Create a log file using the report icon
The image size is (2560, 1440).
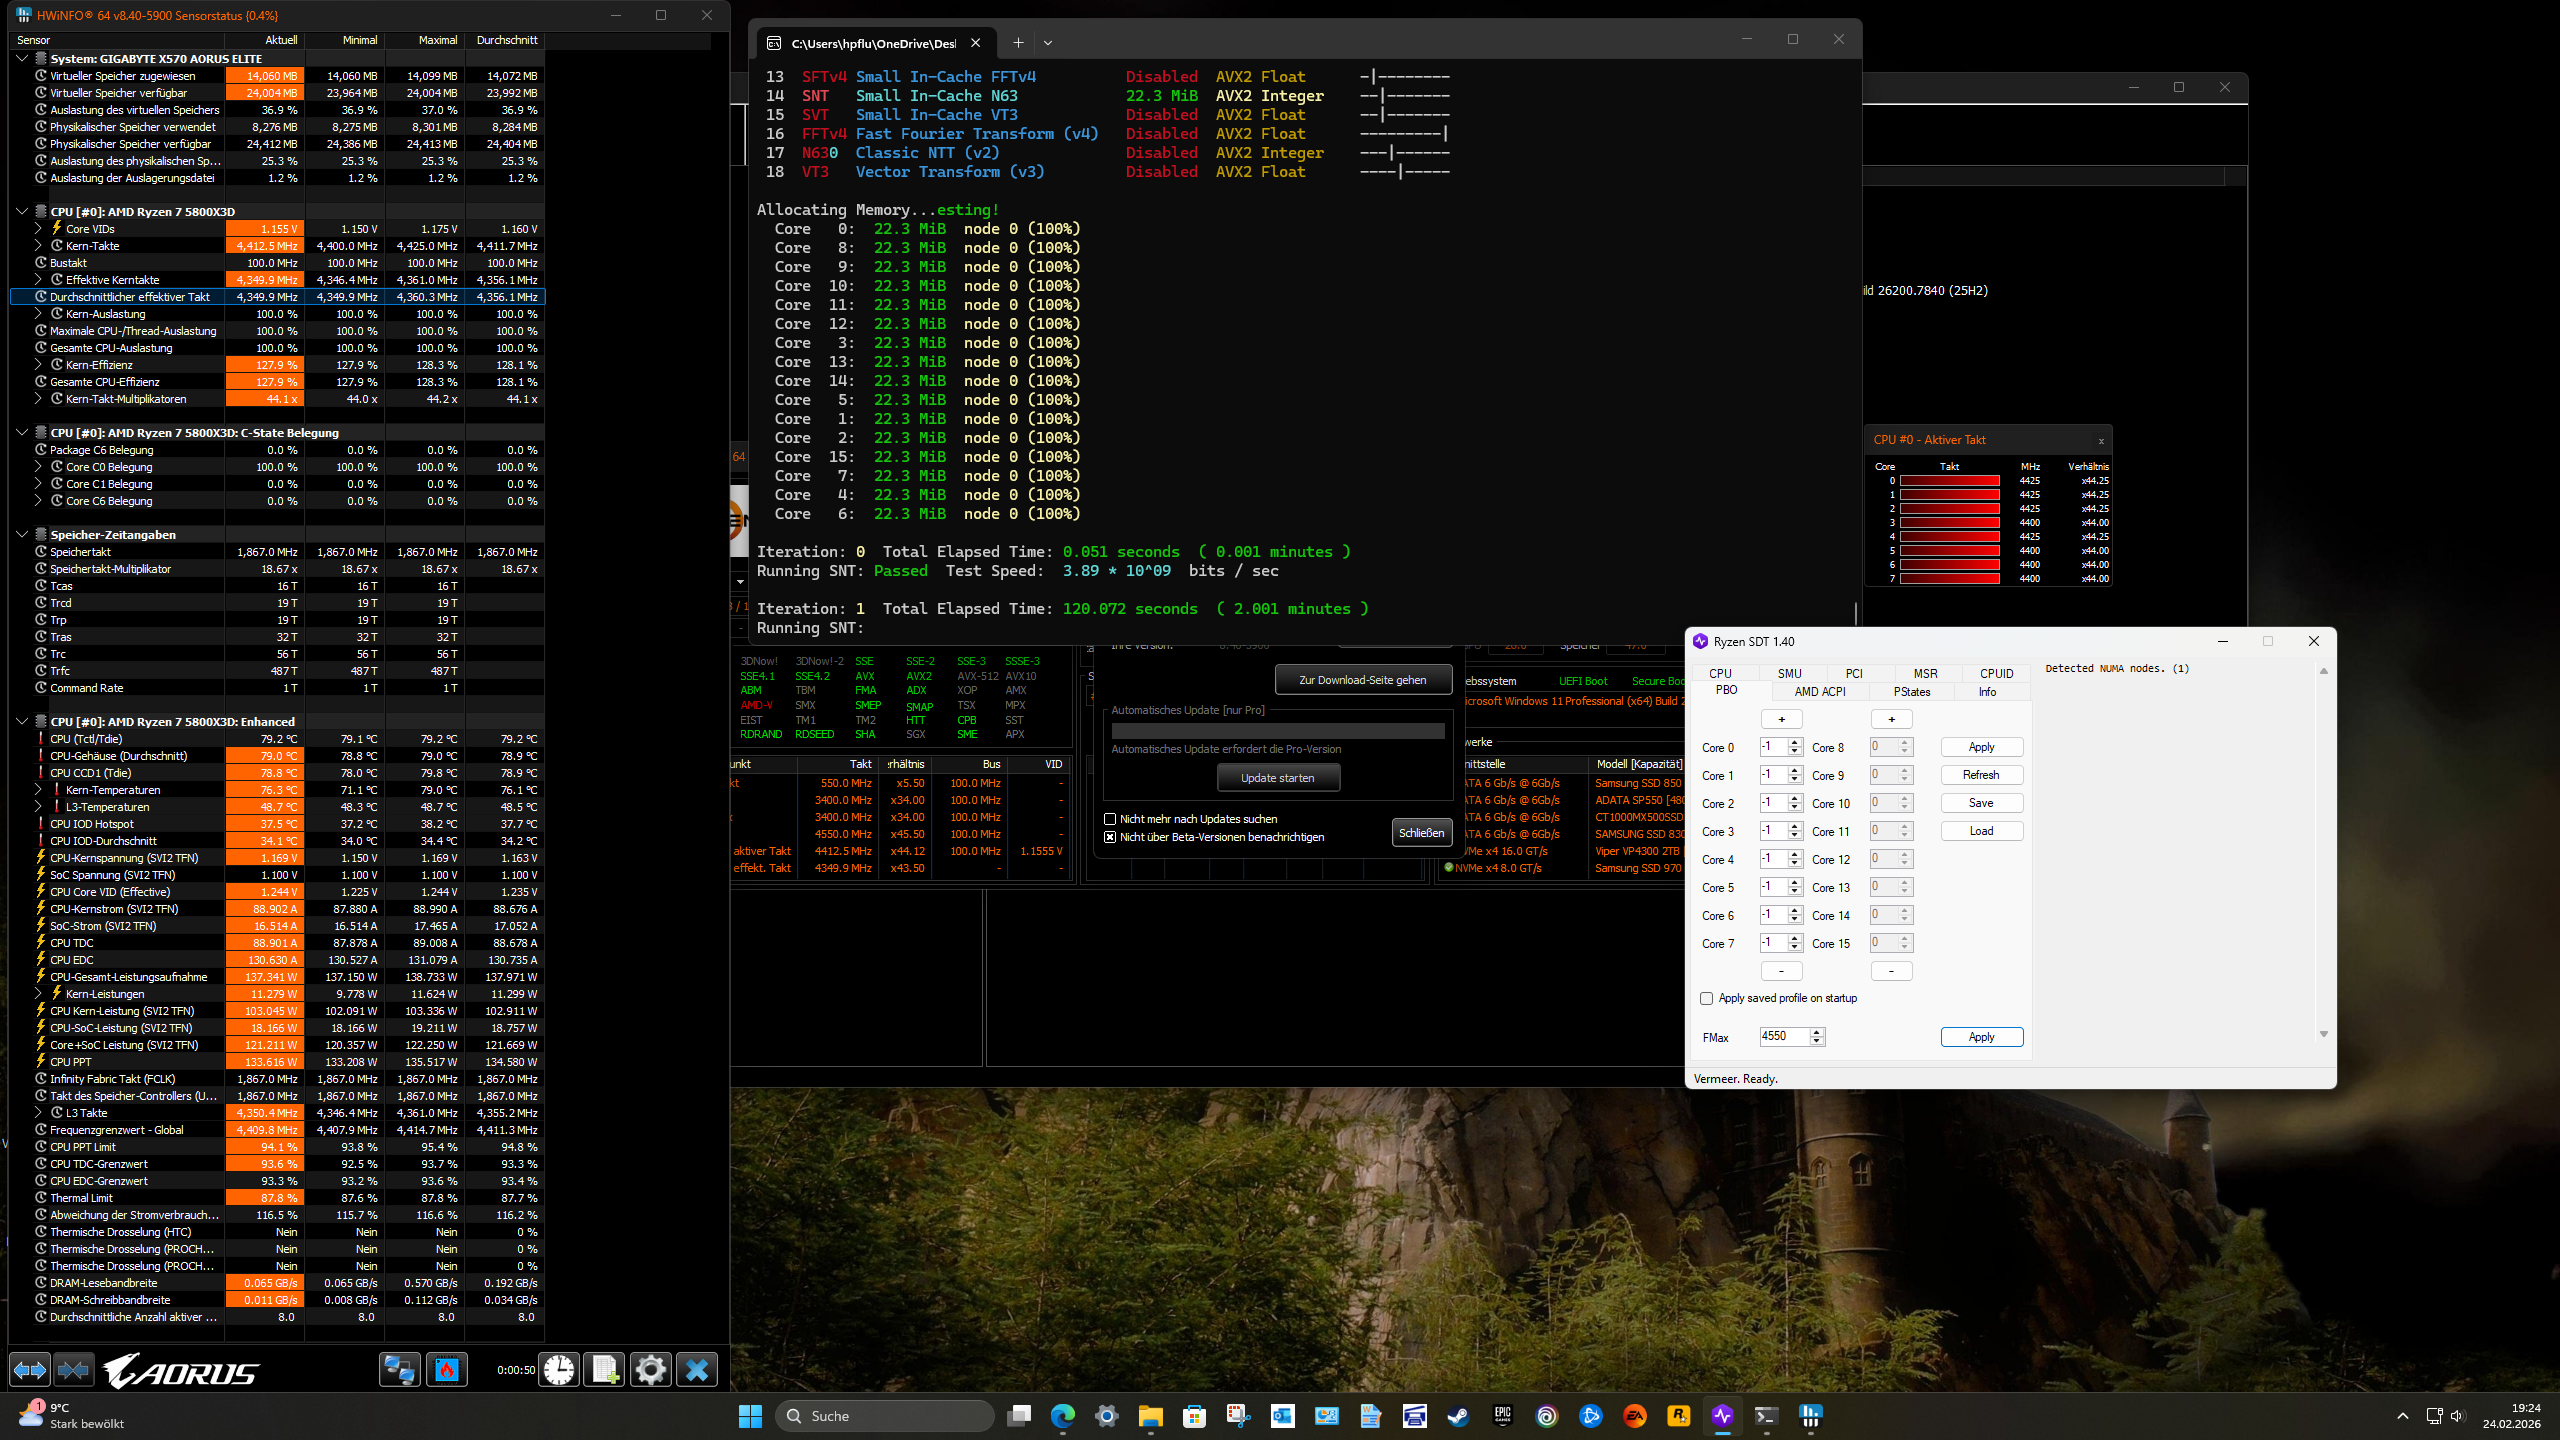604,1370
